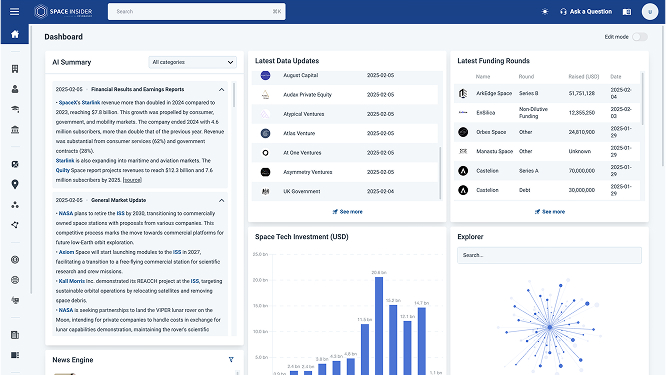Open the hamburger menu in top bar
Image resolution: width=666 pixels, height=375 pixels.
[14, 11]
